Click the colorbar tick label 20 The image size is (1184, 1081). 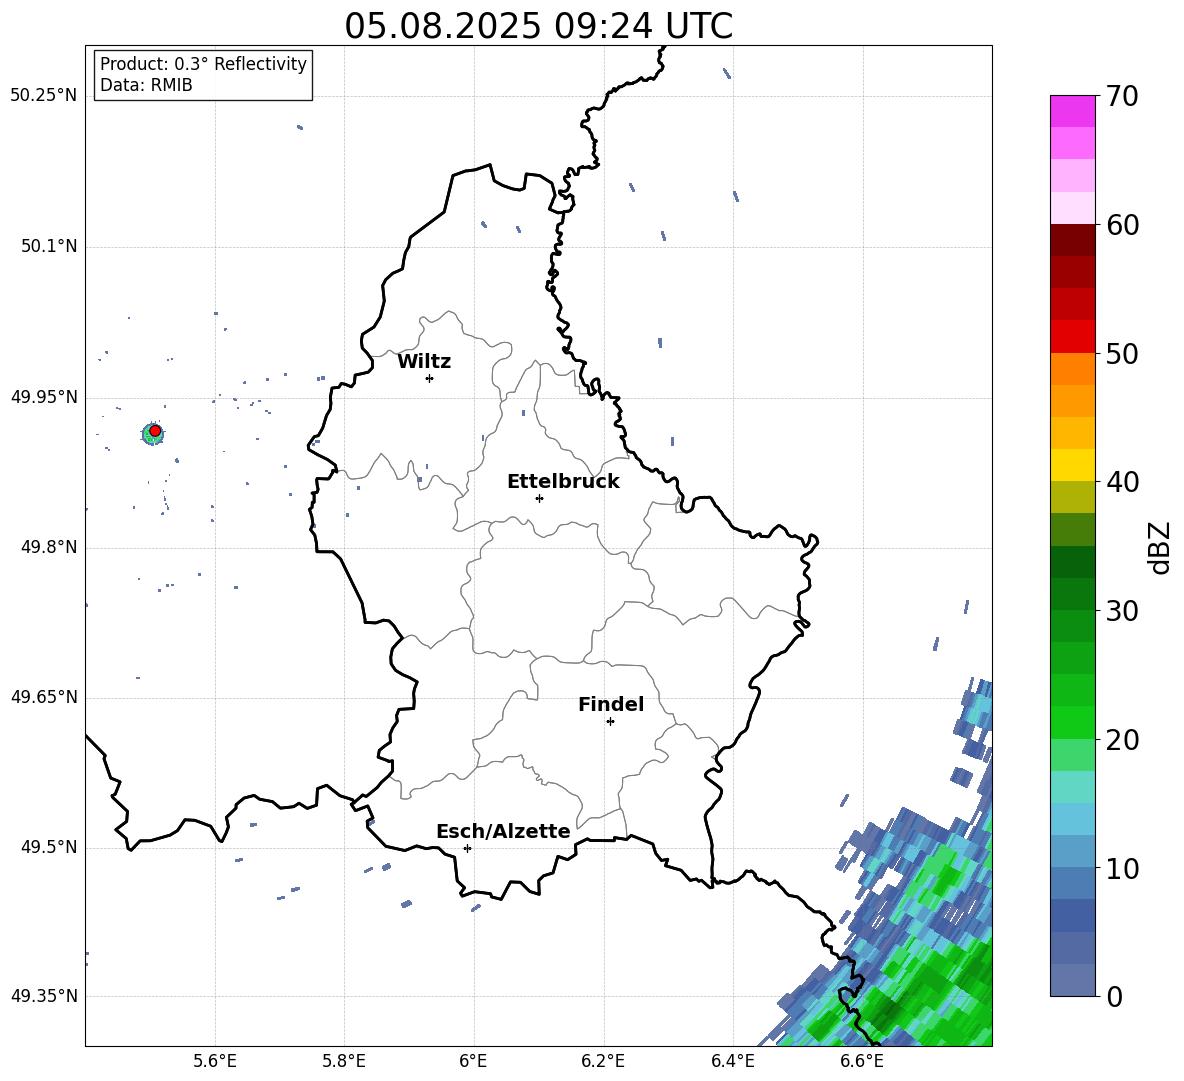1122,740
